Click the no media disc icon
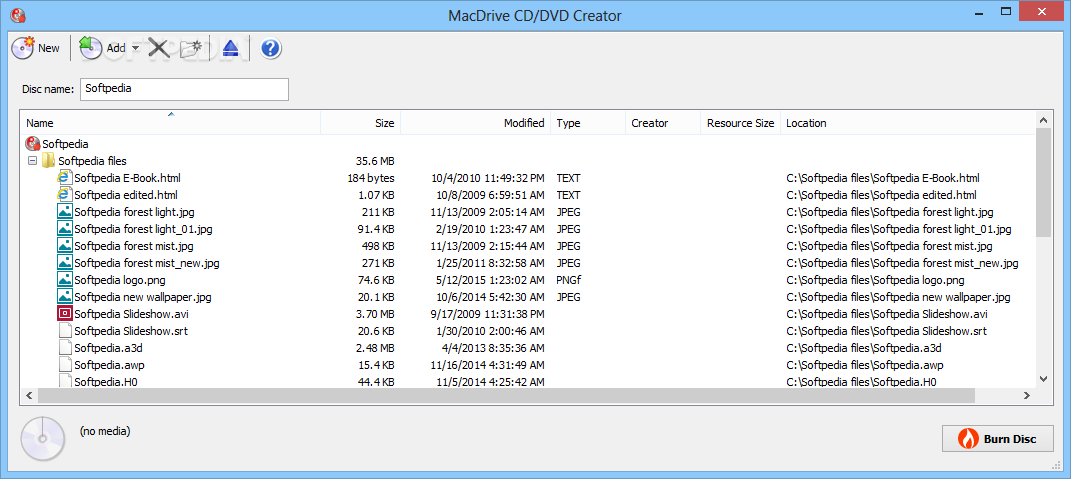 42,438
